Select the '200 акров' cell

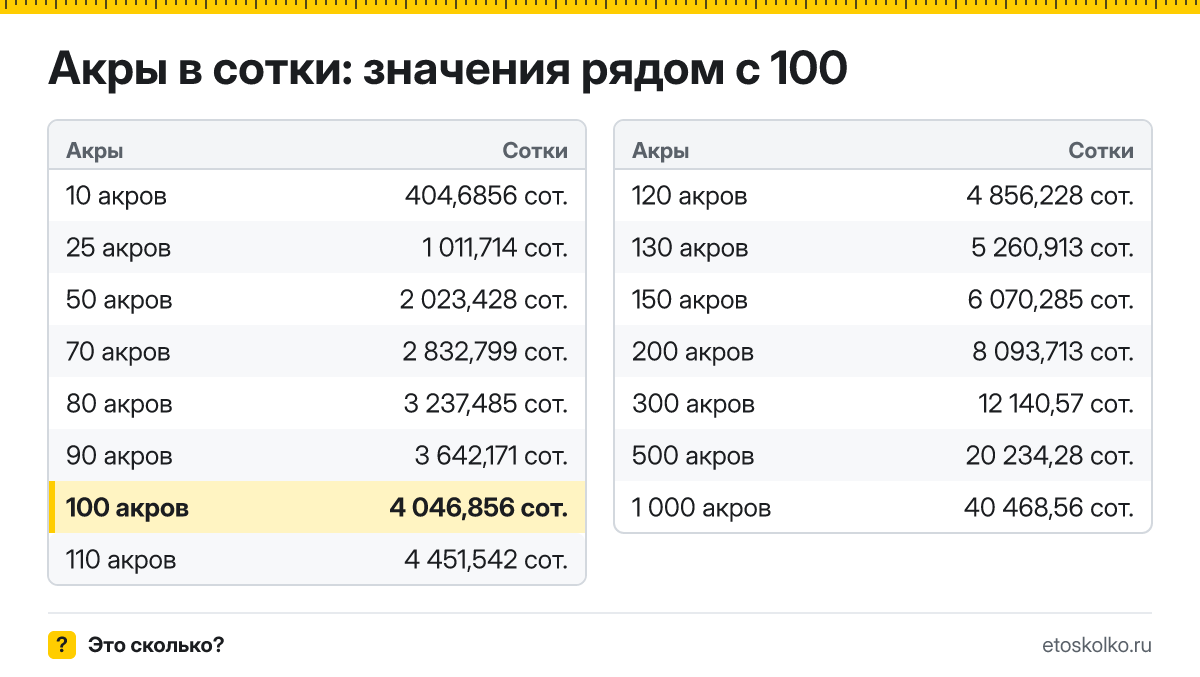tap(693, 351)
